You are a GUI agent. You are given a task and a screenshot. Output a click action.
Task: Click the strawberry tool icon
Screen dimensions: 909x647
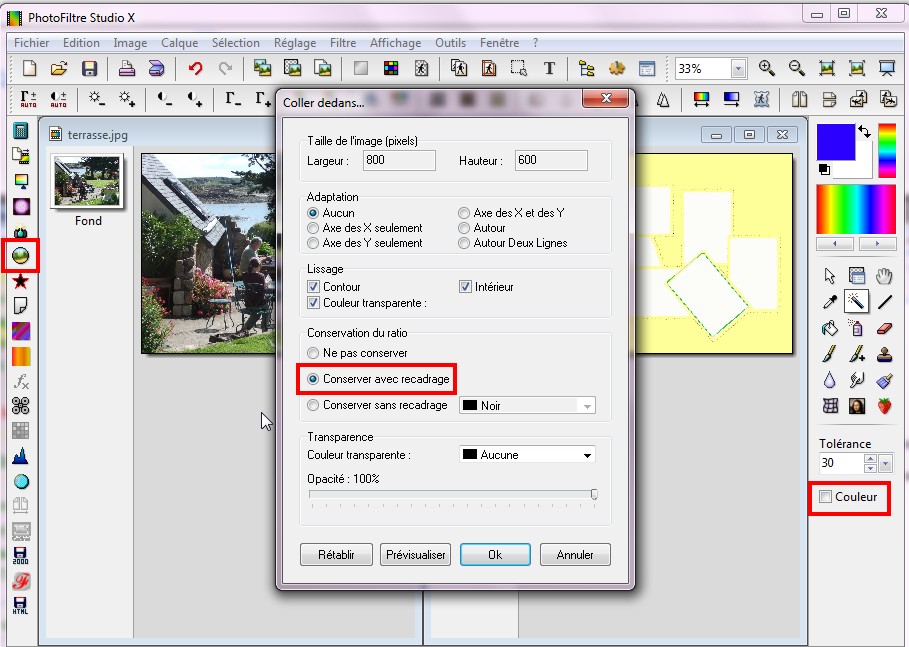click(x=884, y=405)
